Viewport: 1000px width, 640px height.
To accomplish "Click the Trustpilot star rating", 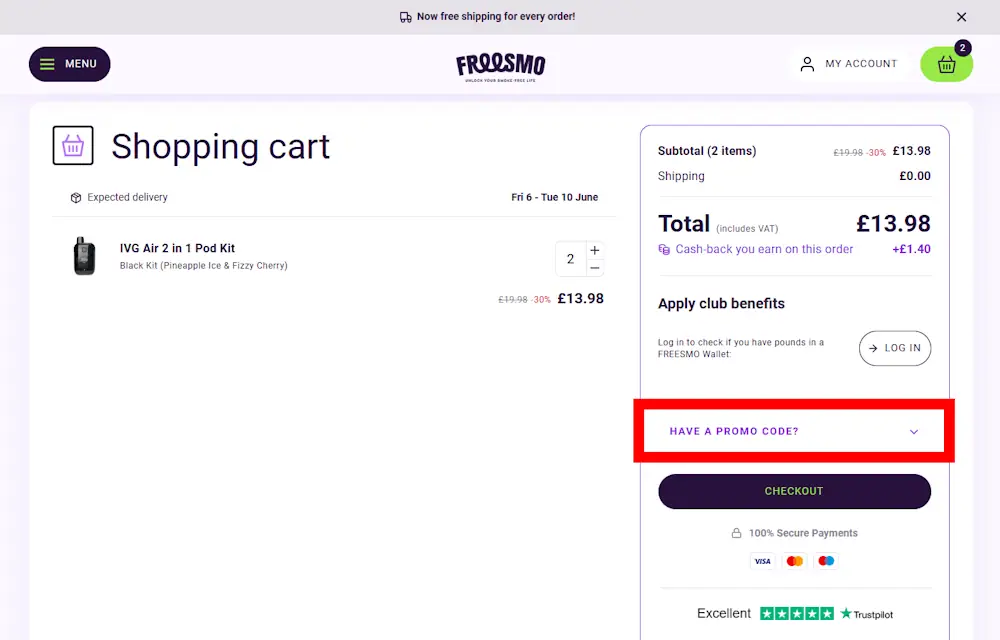I will 796,613.
